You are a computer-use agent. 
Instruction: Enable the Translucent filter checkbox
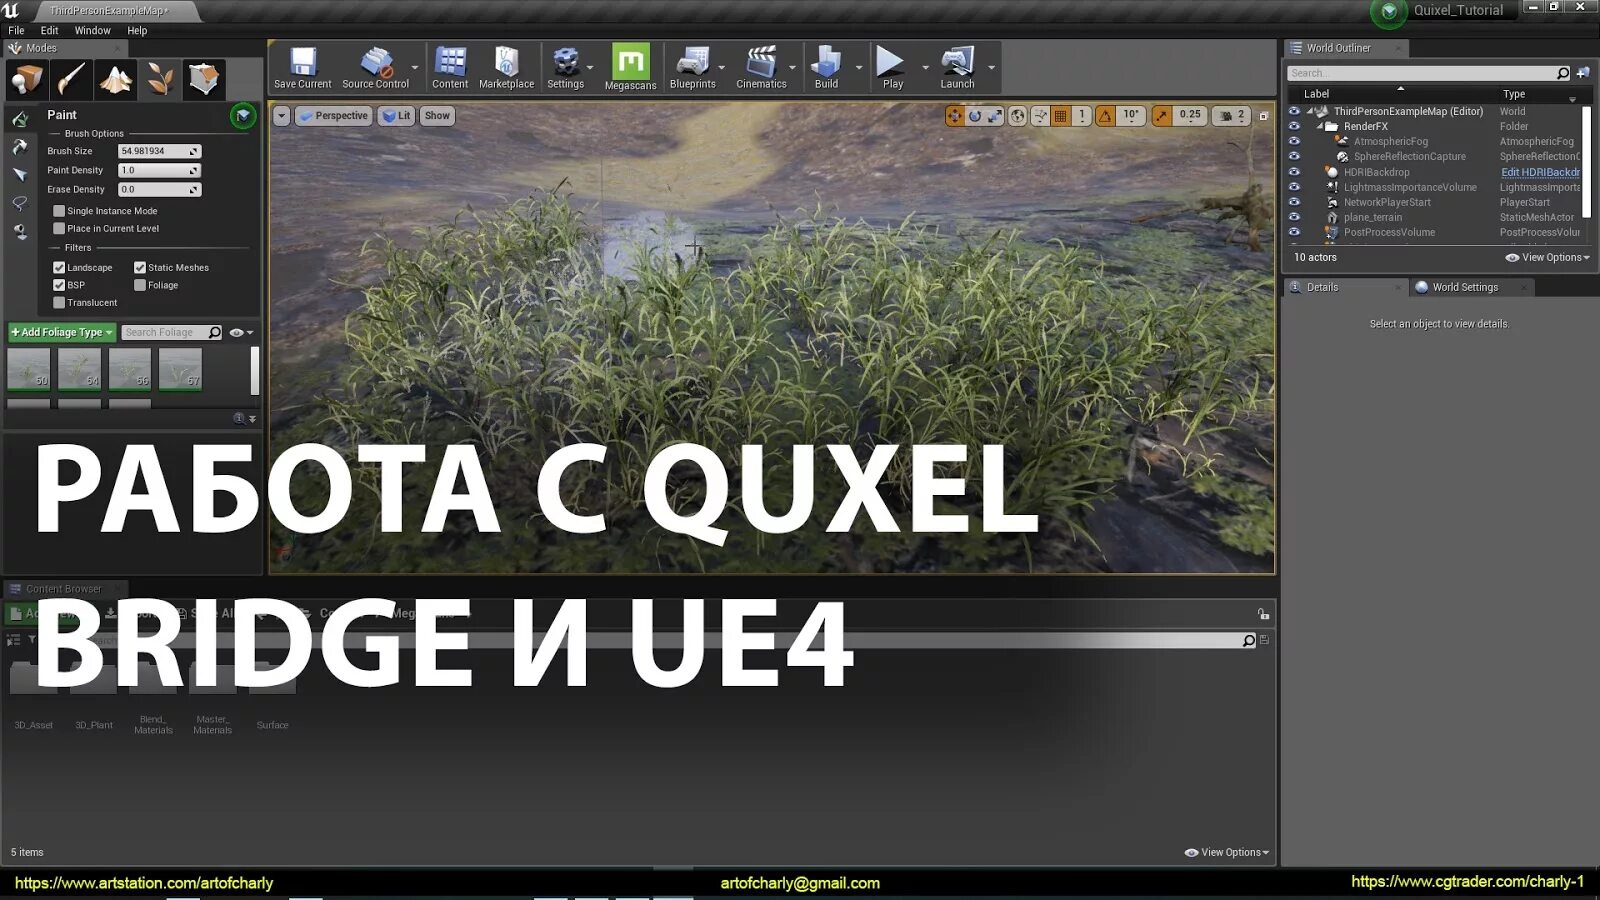59,302
